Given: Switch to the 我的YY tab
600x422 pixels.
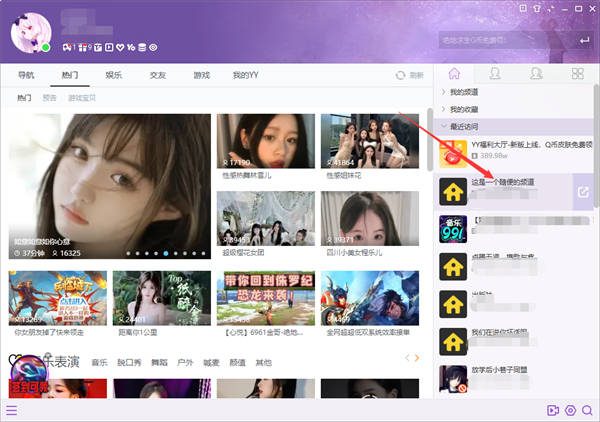Looking at the screenshot, I should click(246, 75).
